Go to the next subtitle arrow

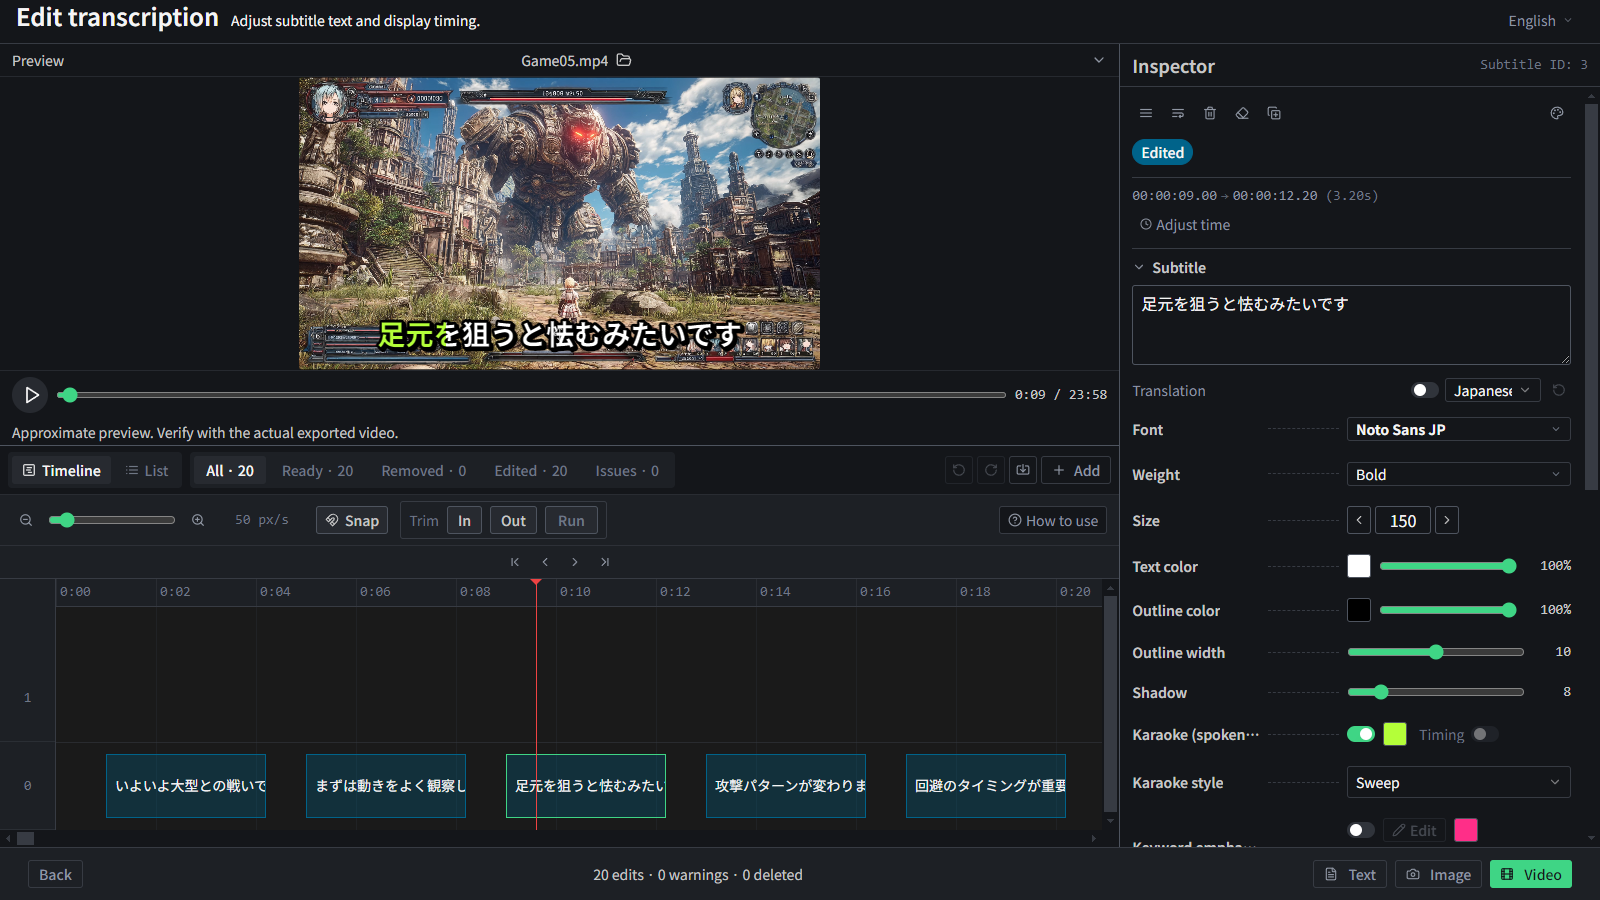[x=575, y=562]
